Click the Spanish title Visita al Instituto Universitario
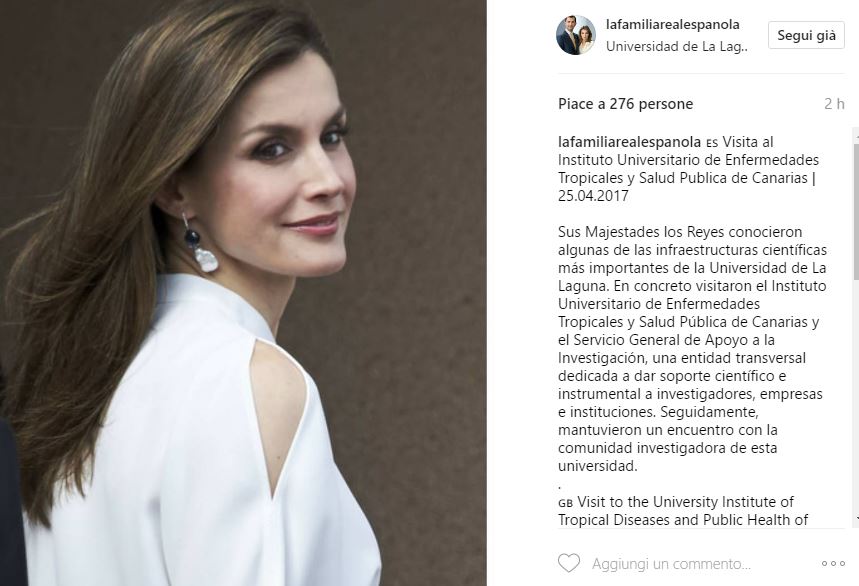Viewport: 859px width, 586px height. tap(689, 169)
